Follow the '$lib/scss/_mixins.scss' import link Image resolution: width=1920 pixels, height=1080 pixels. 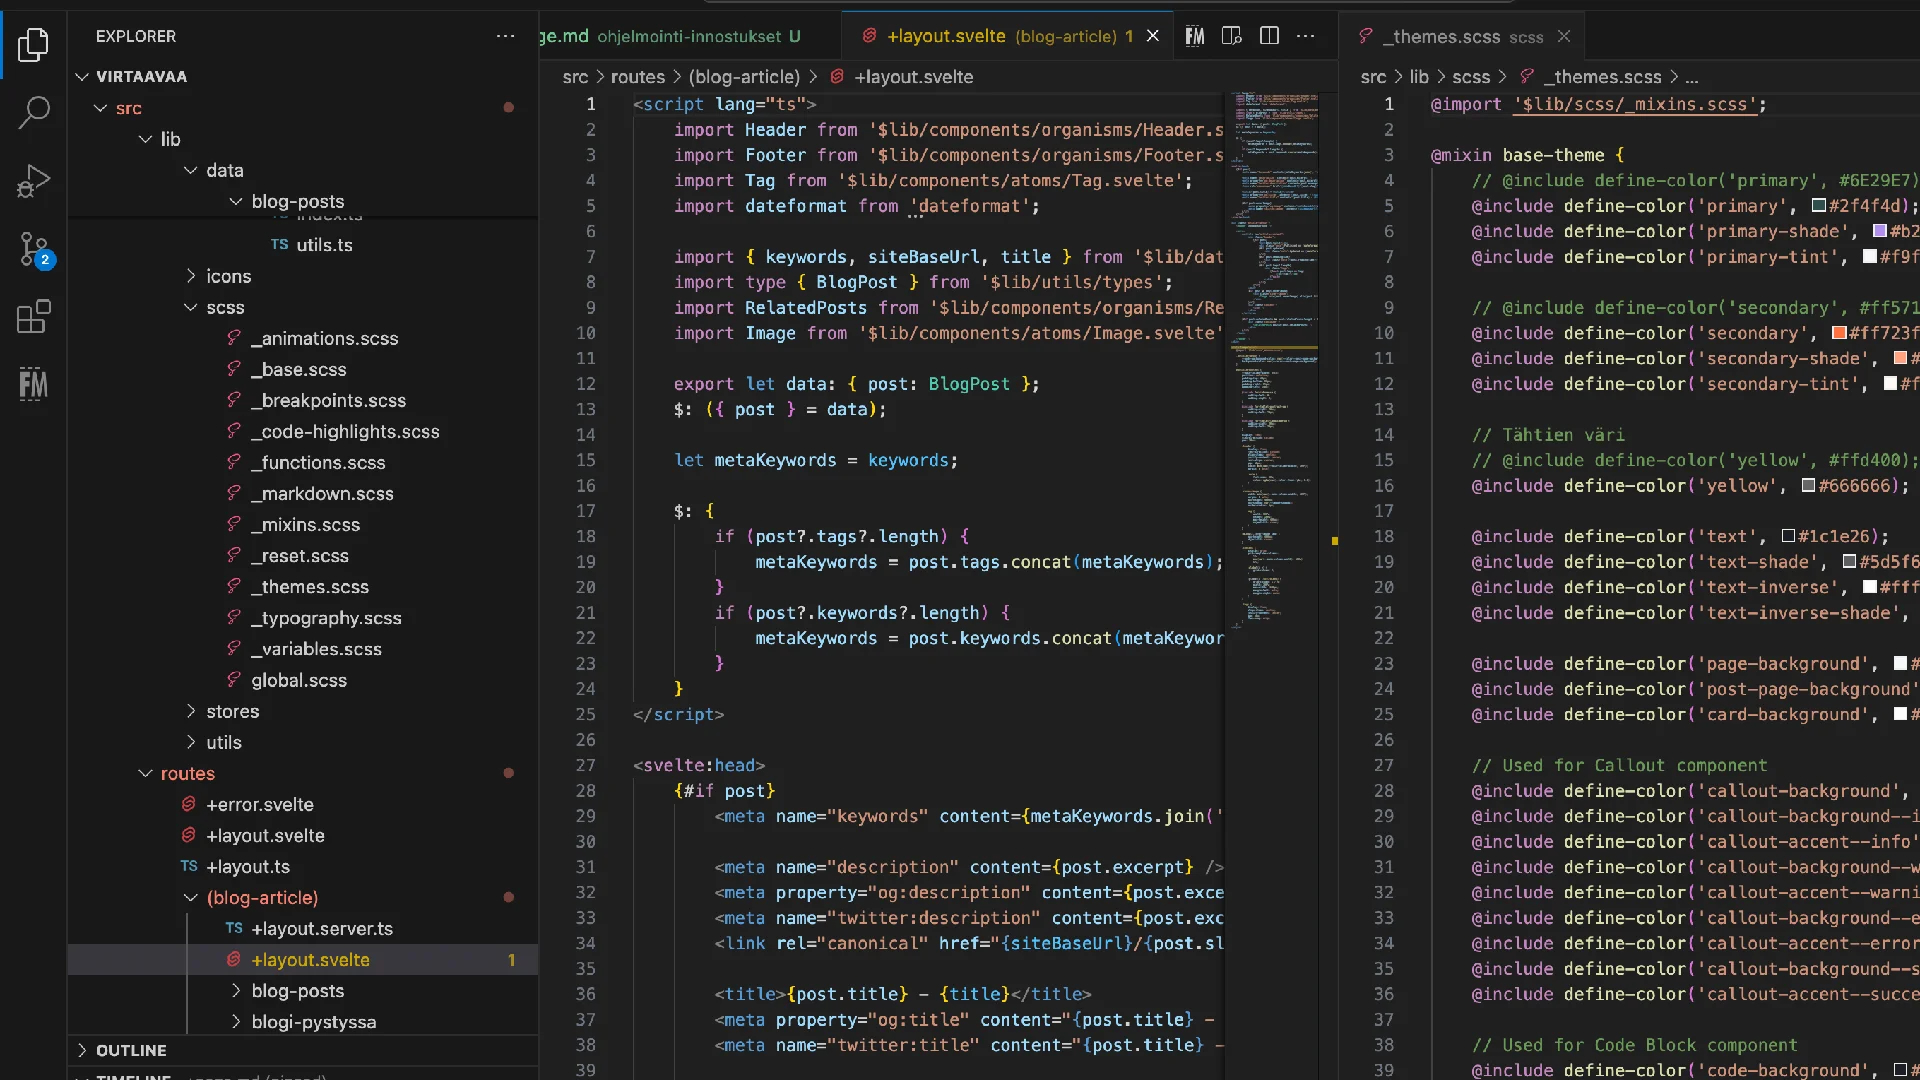coord(1635,104)
